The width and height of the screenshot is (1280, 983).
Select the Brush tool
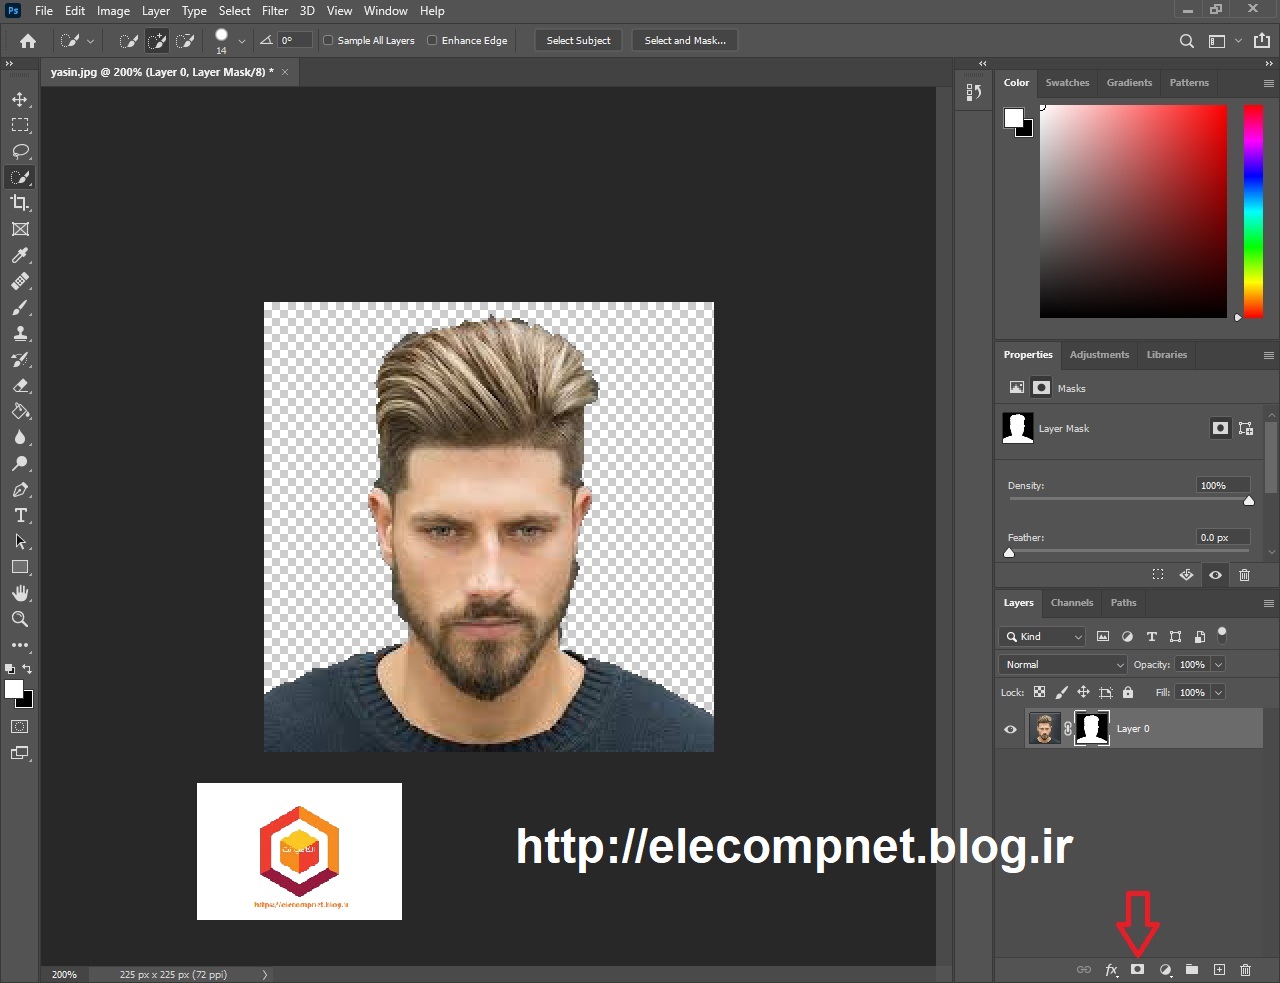[20, 307]
